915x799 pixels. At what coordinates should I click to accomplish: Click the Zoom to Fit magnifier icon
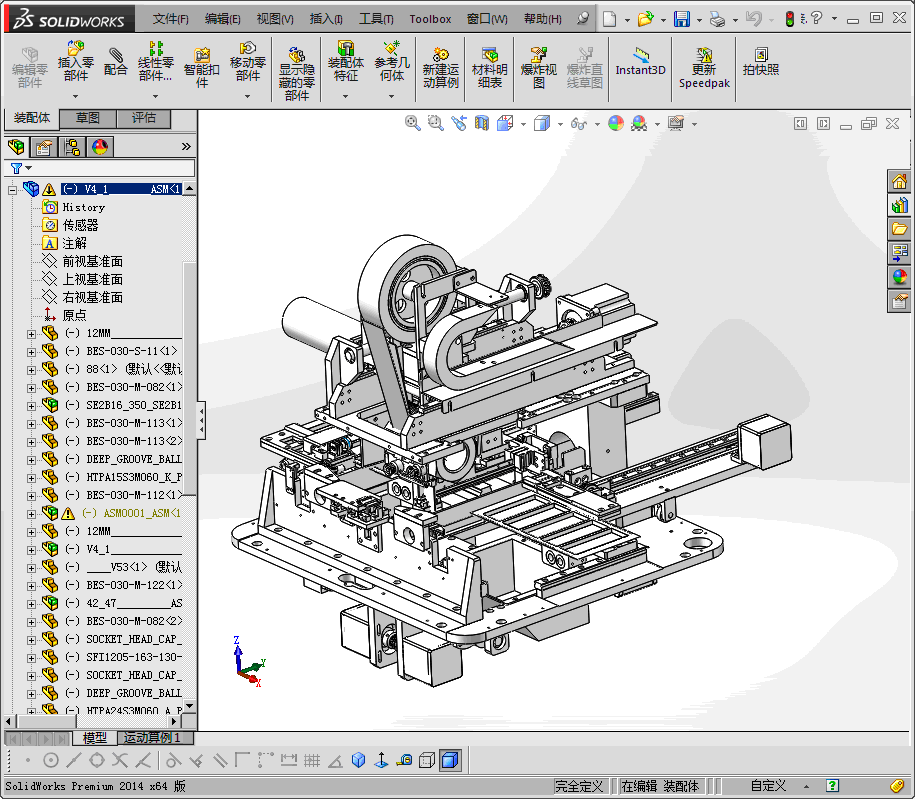412,123
